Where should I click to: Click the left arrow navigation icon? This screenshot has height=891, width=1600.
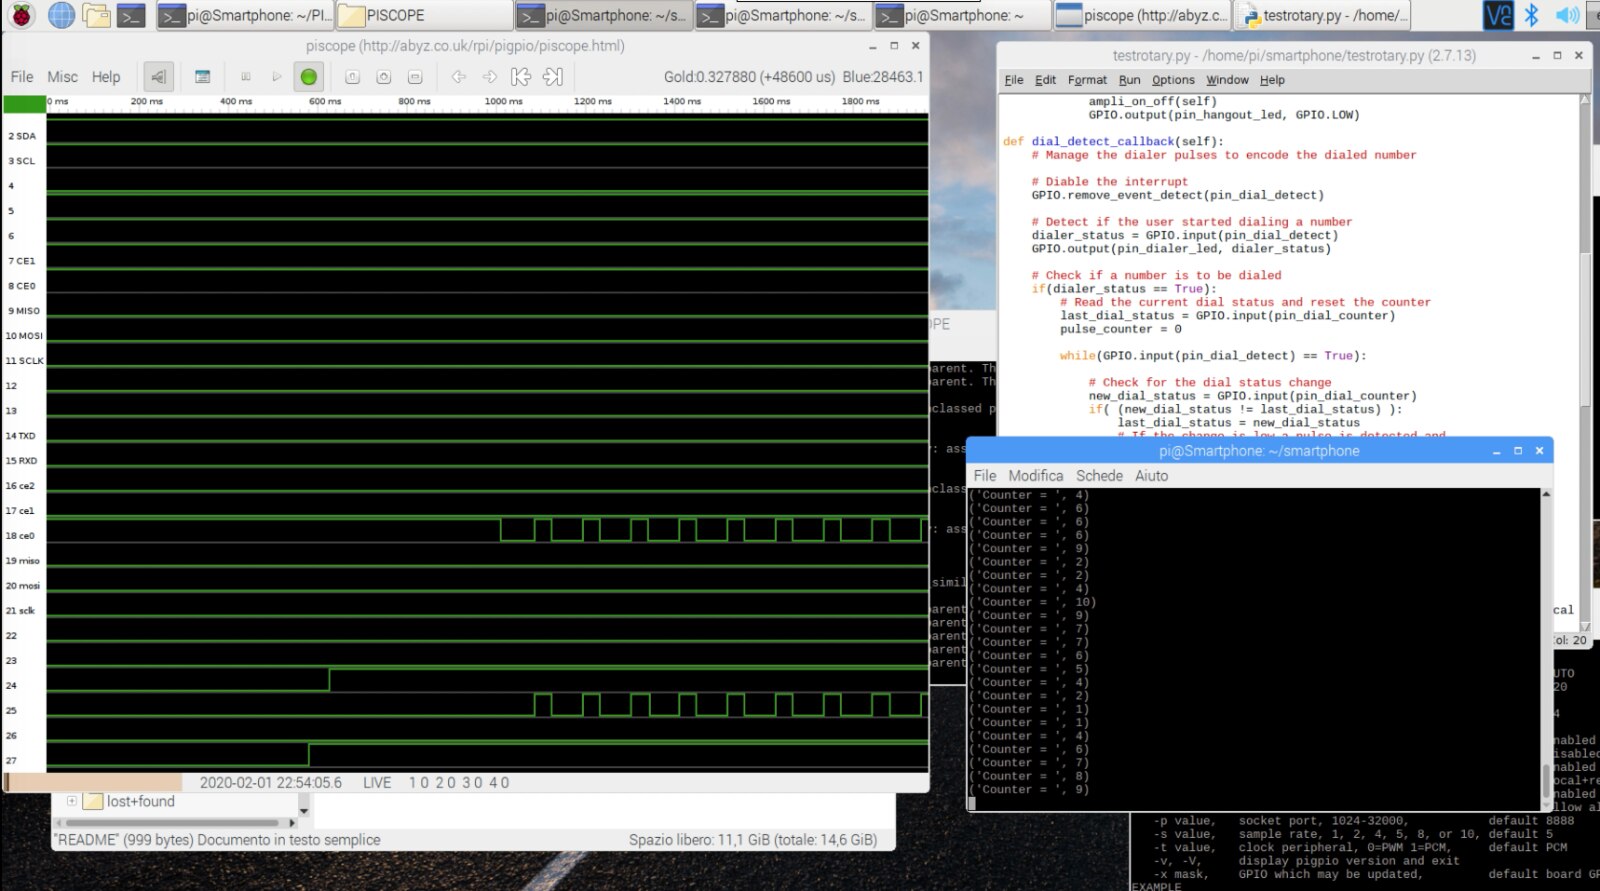click(458, 77)
